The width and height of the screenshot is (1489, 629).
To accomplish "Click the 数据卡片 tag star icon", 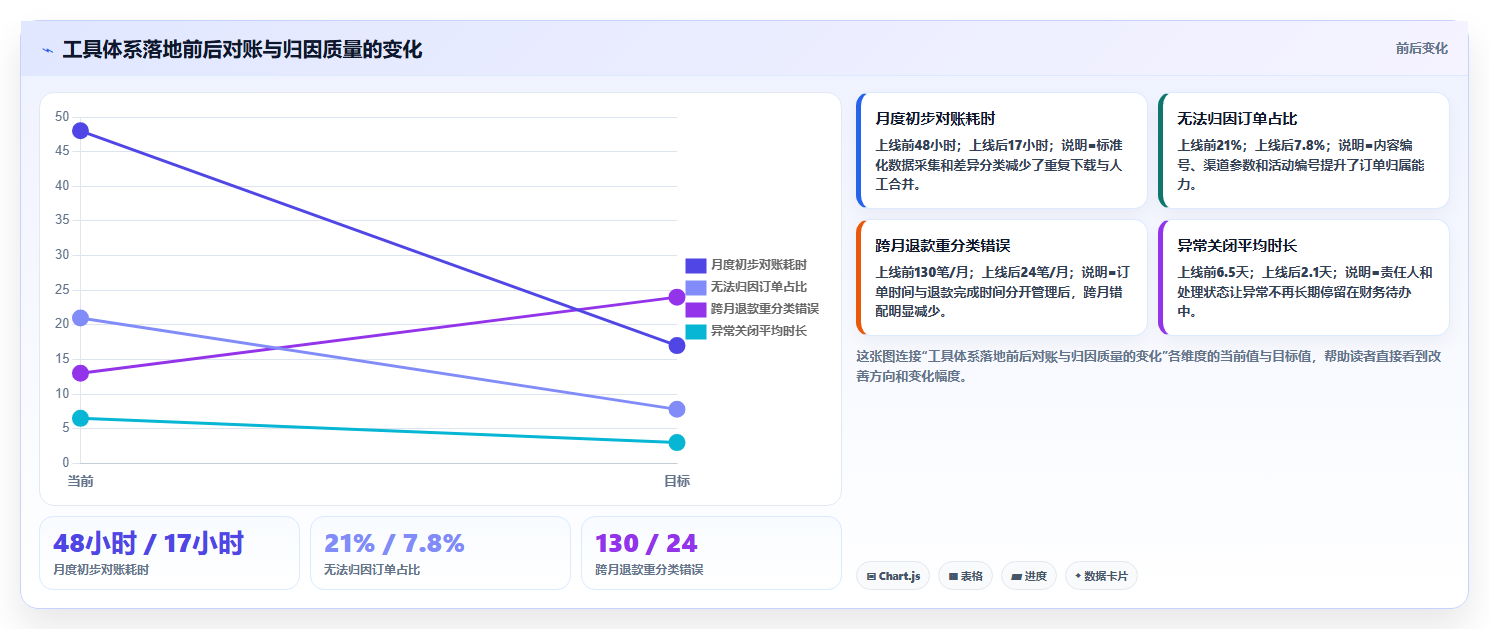I will click(x=1078, y=576).
